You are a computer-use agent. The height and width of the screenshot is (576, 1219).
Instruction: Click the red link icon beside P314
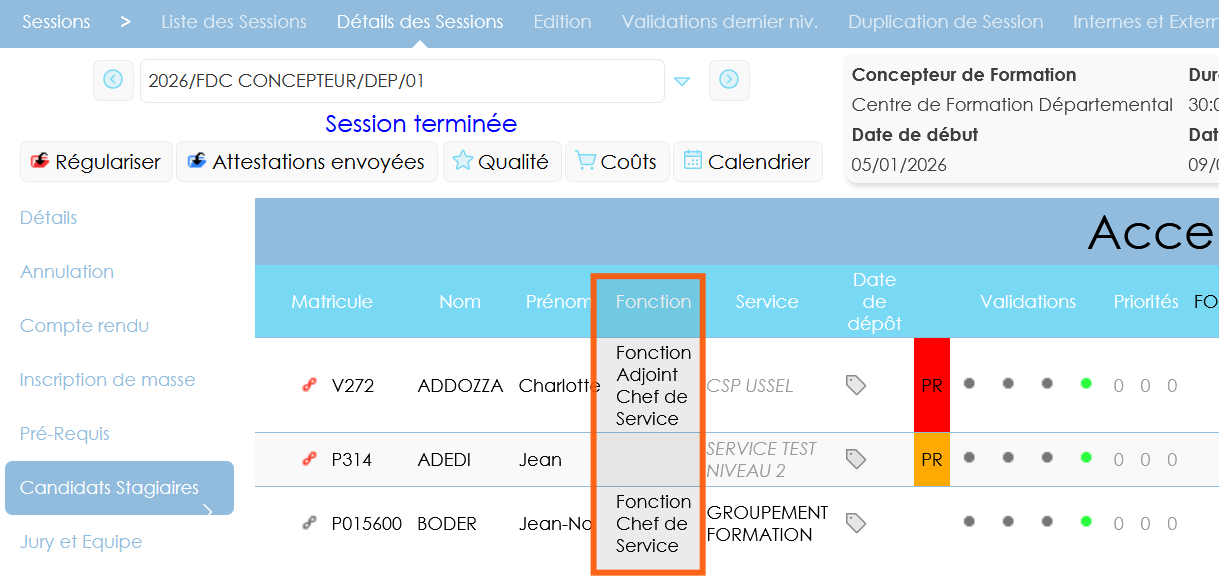(310, 459)
